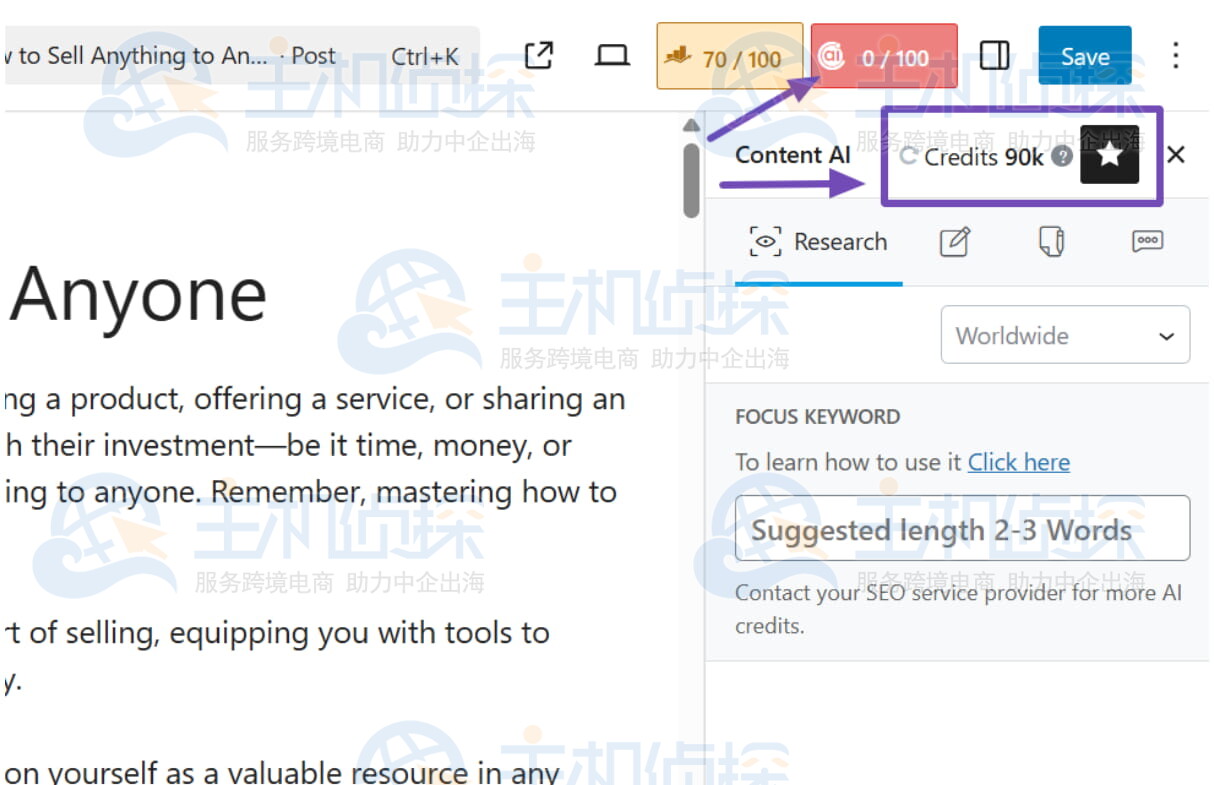
Task: Toggle the settings sidebar panel icon
Action: (994, 55)
